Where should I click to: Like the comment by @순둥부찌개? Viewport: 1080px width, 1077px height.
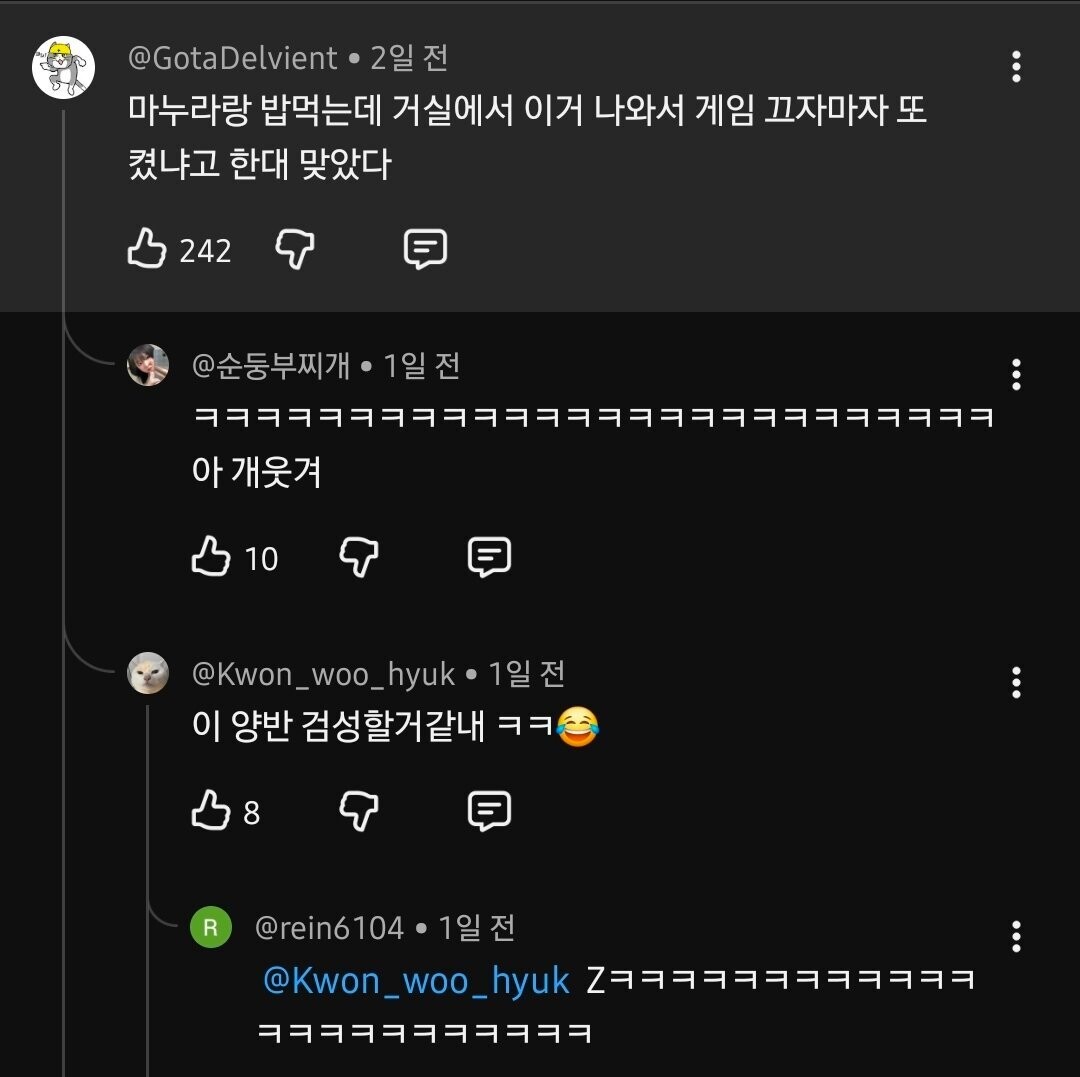211,557
